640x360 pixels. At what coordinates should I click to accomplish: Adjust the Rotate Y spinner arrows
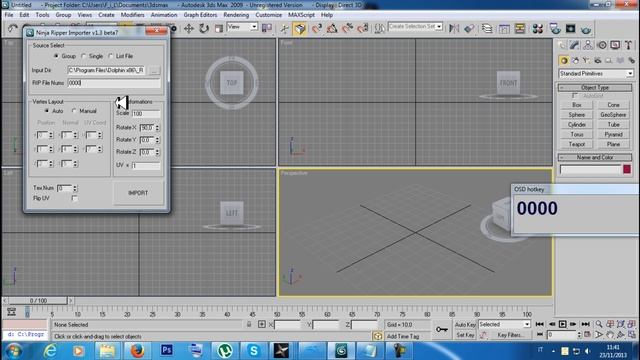pyautogui.click(x=158, y=140)
